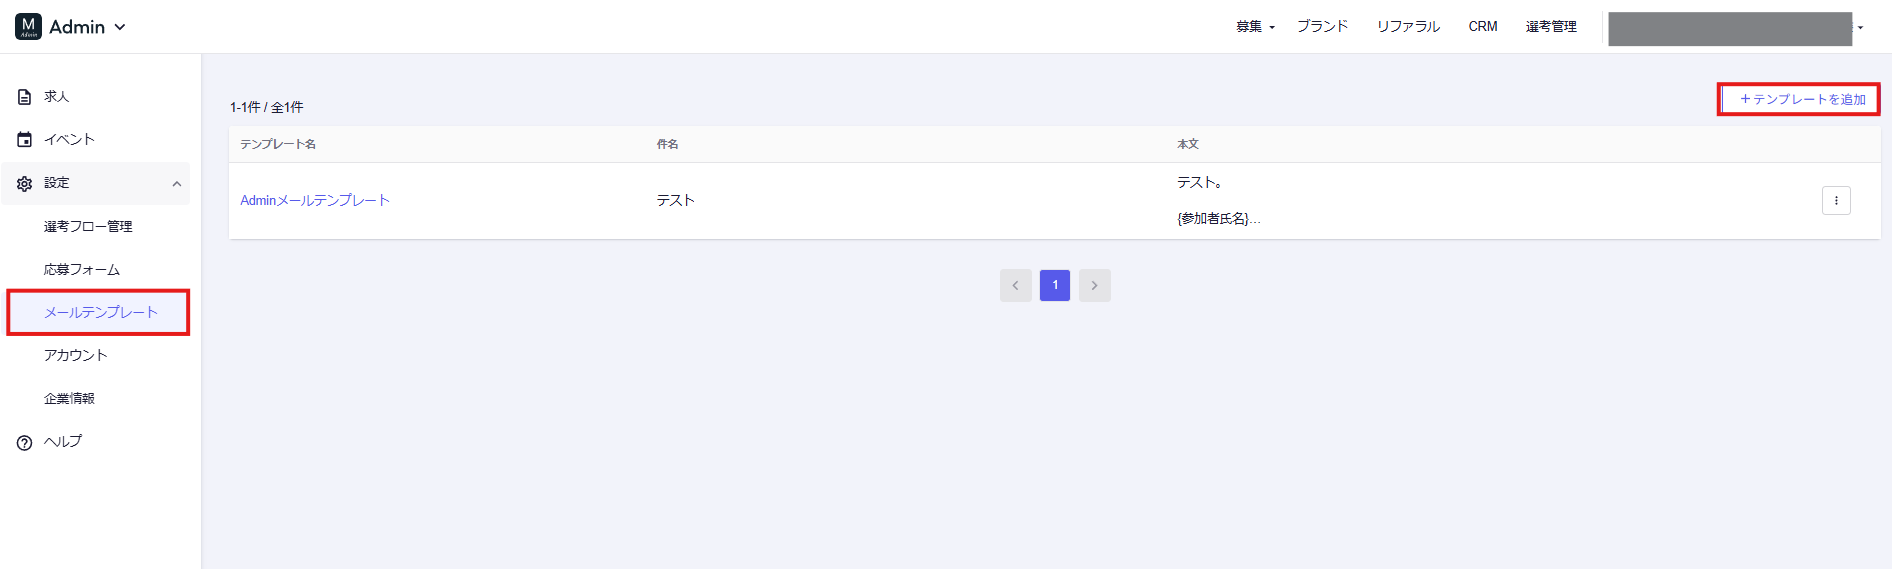Click the イベント calendar icon
This screenshot has height=569, width=1892.
tap(25, 140)
